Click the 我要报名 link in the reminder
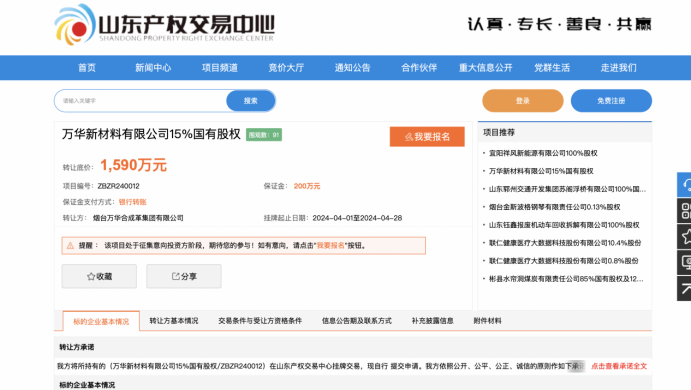The width and height of the screenshot is (691, 390). click(331, 245)
